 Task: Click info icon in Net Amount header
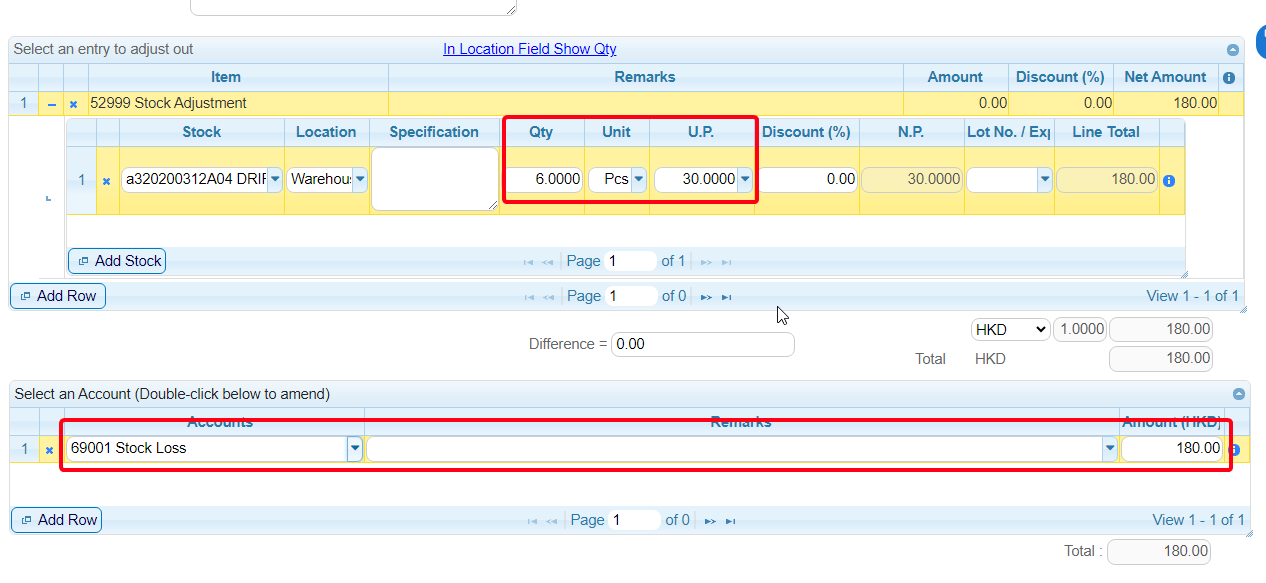click(x=1229, y=78)
